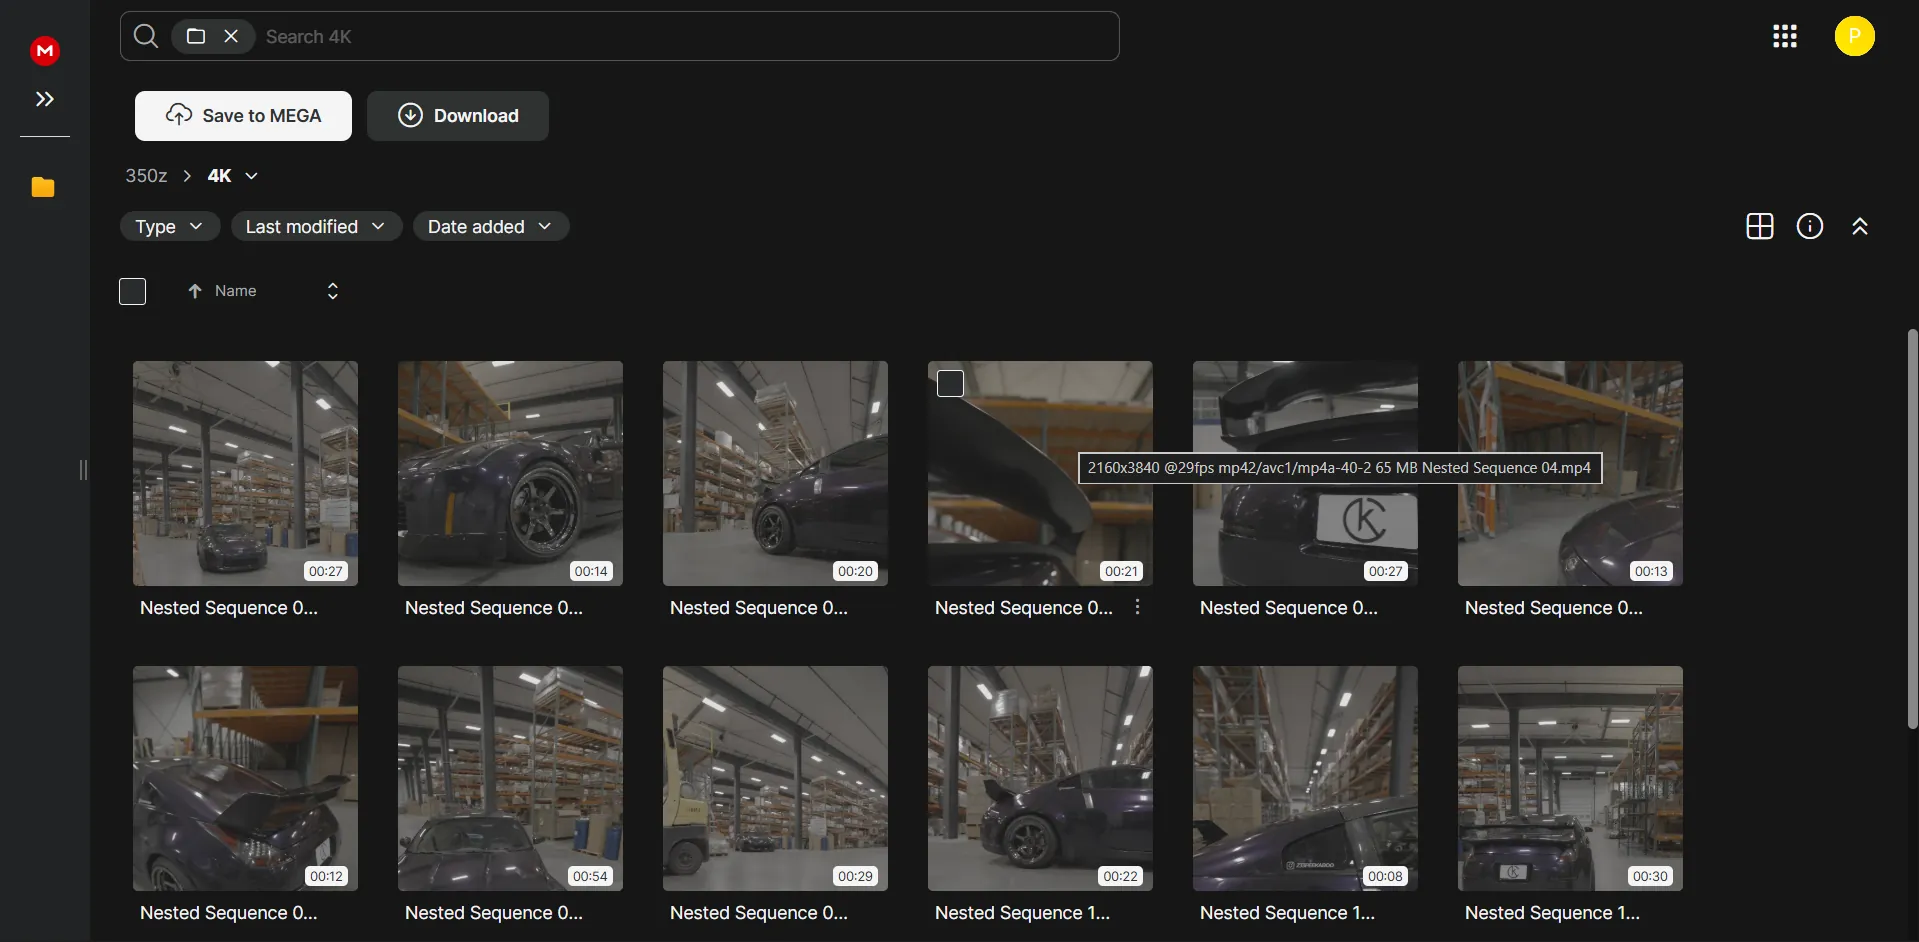Image resolution: width=1919 pixels, height=942 pixels.
Task: Clear the folder search filter chip
Action: point(231,37)
